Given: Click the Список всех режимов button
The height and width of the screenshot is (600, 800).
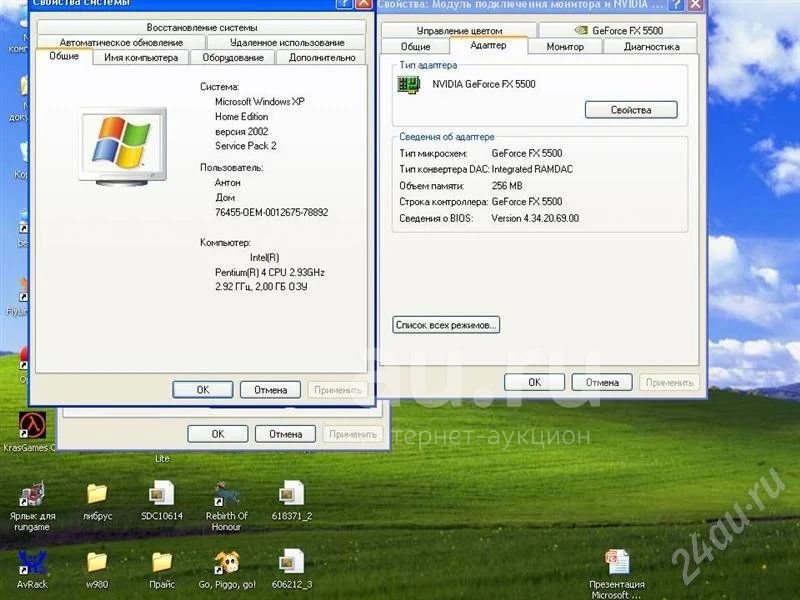Looking at the screenshot, I should [x=446, y=325].
